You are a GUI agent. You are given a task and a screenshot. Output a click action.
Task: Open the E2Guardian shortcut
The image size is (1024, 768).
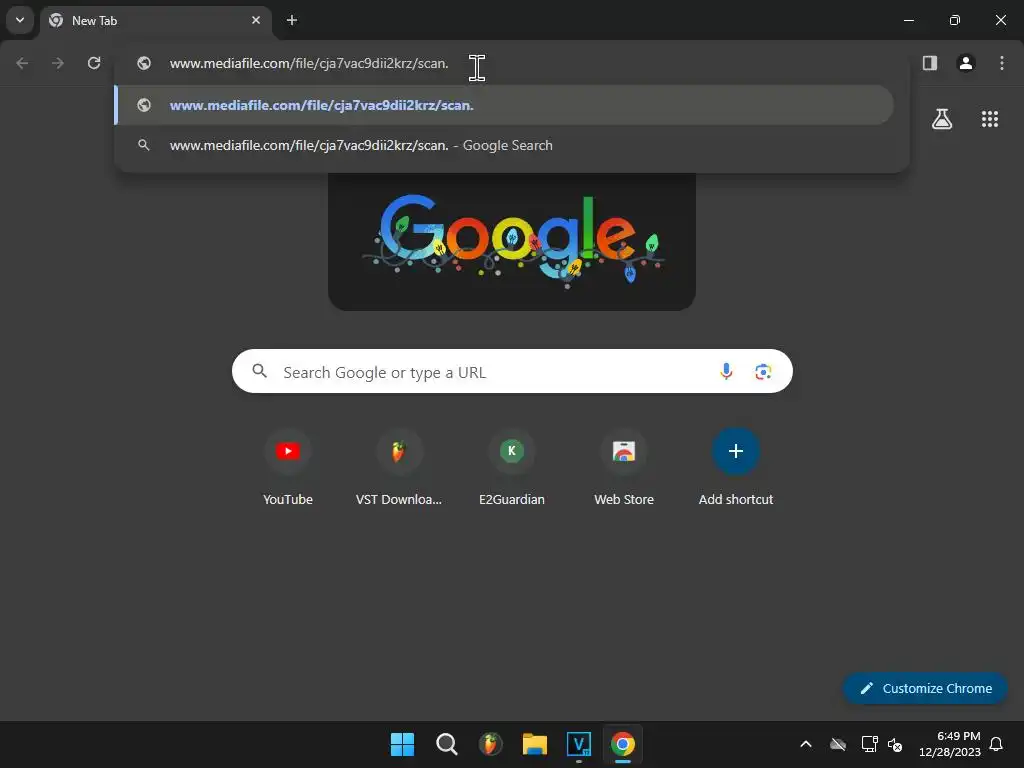(x=511, y=468)
